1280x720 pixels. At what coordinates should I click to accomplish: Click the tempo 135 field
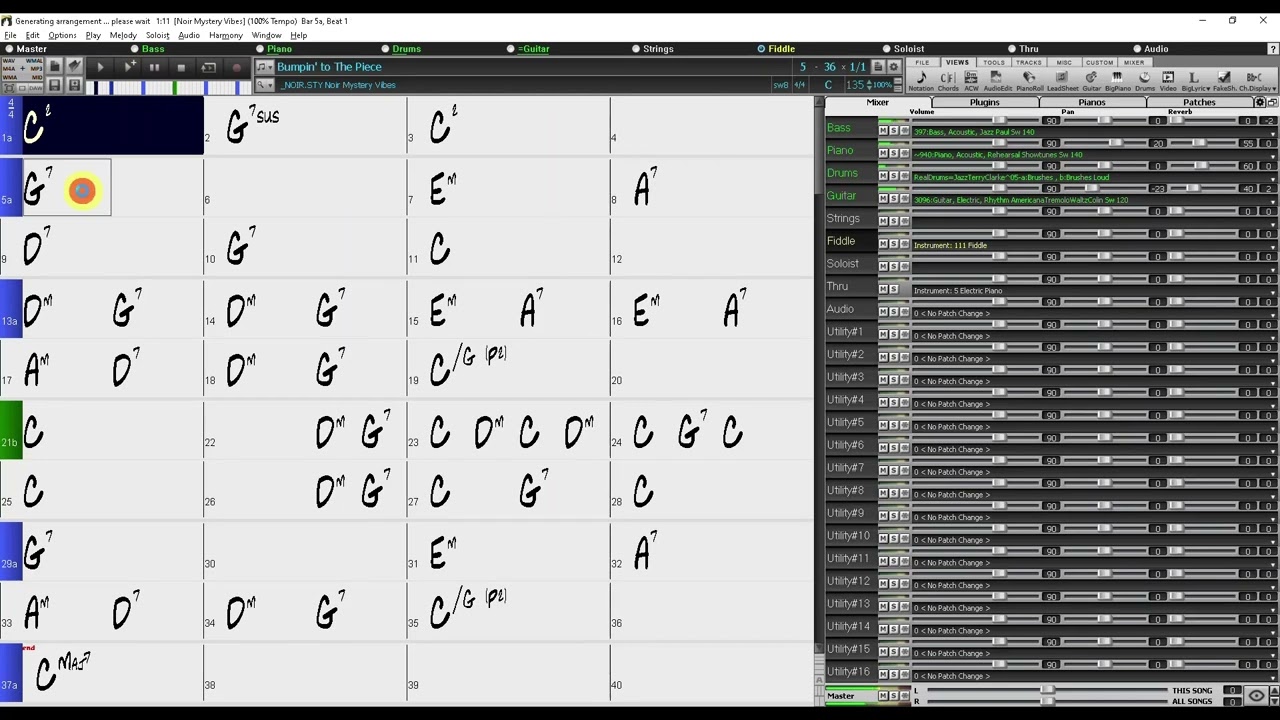(855, 85)
